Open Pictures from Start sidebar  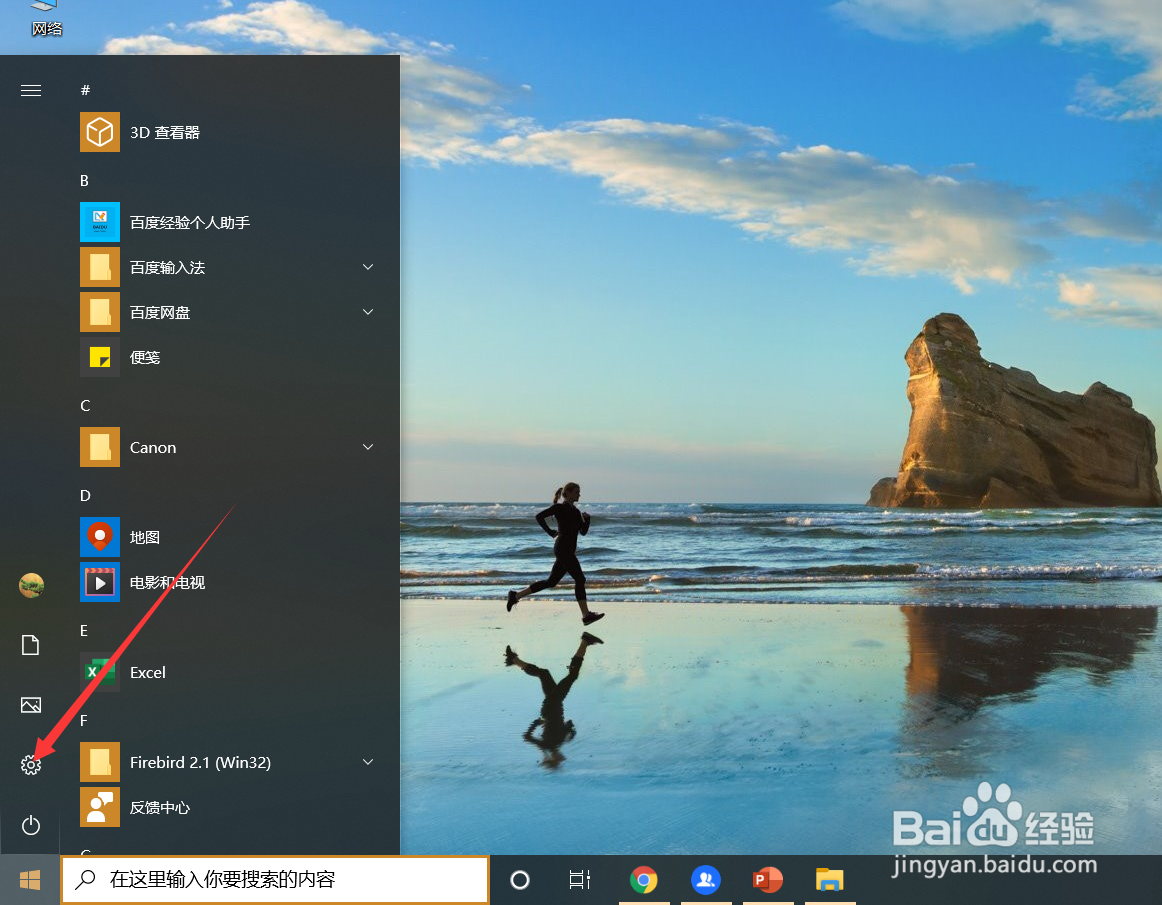click(x=30, y=705)
